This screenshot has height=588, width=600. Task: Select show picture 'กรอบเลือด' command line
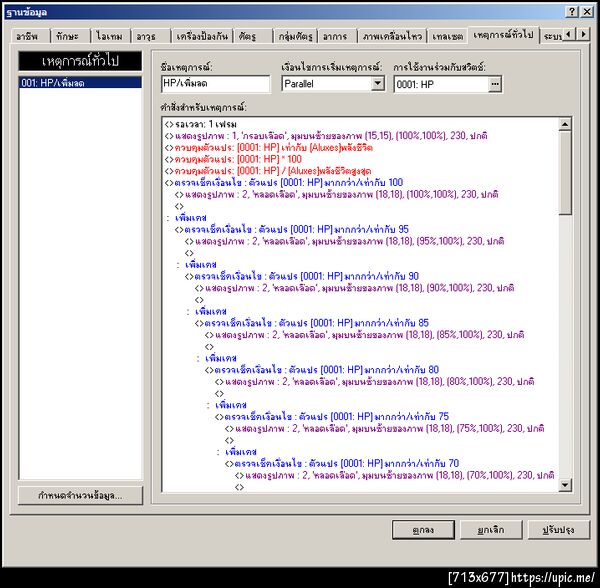pos(326,135)
